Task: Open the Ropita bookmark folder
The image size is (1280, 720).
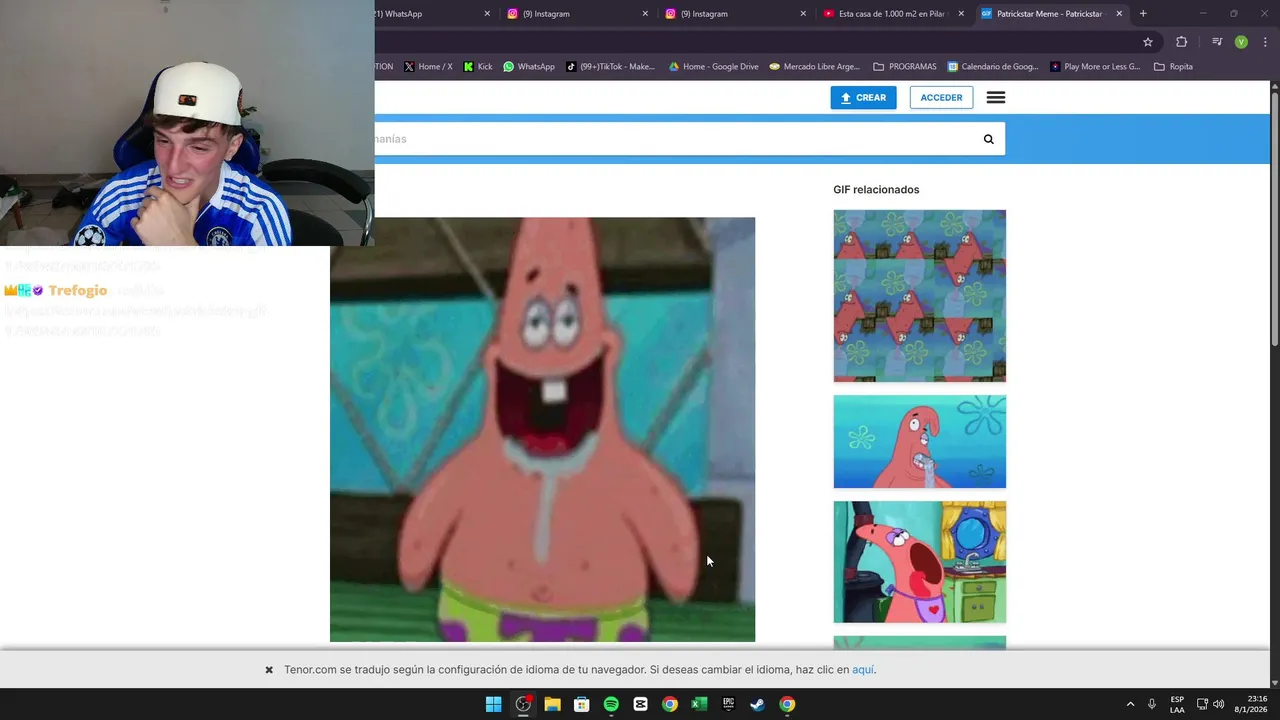Action: point(1173,67)
